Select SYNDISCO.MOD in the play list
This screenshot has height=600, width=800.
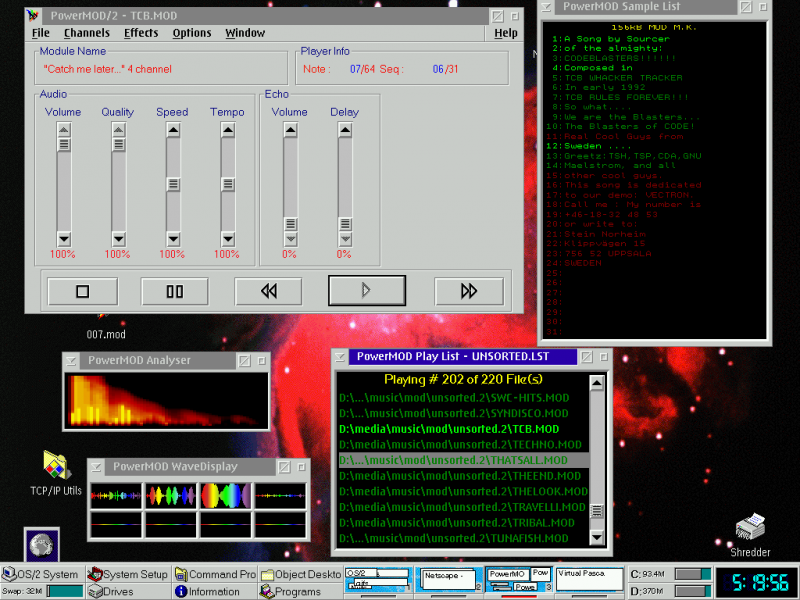[463, 413]
